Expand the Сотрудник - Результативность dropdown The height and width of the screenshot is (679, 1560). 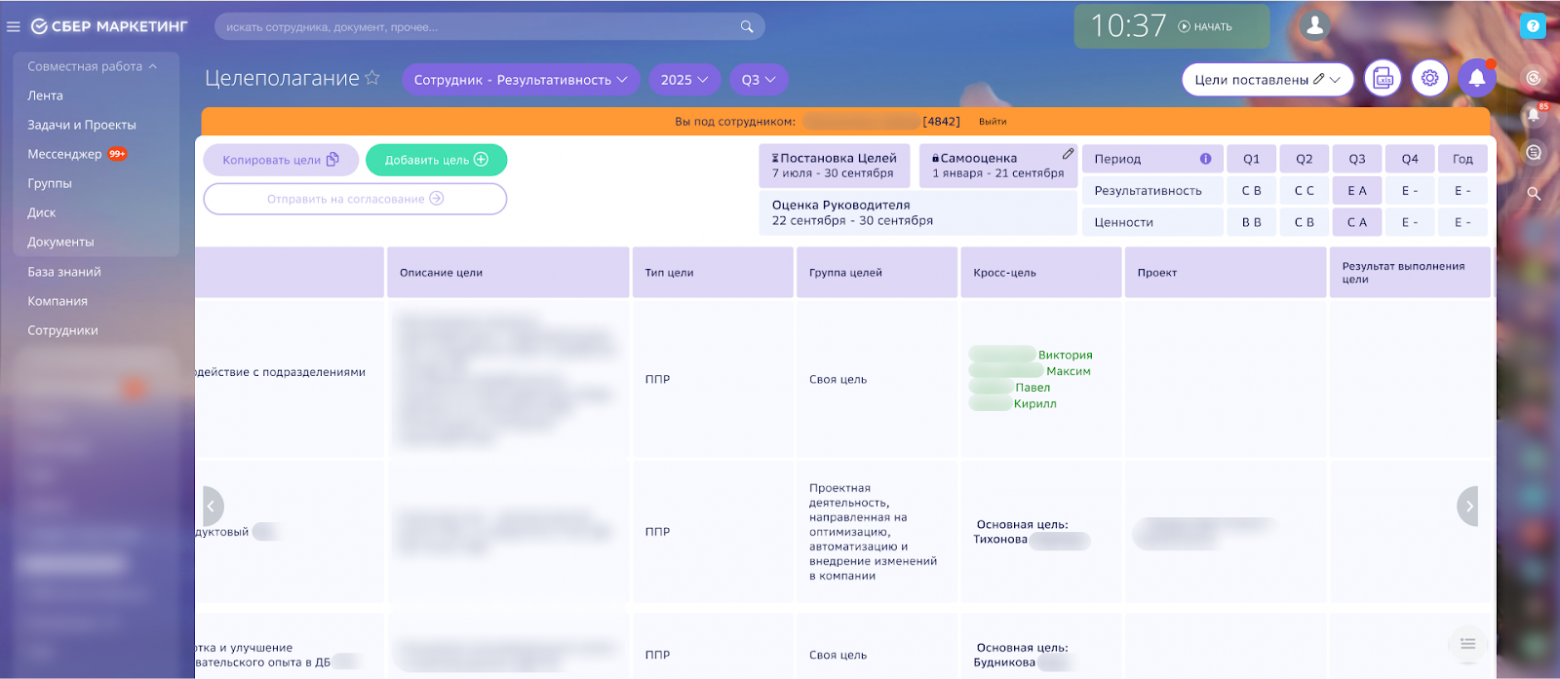(x=521, y=80)
